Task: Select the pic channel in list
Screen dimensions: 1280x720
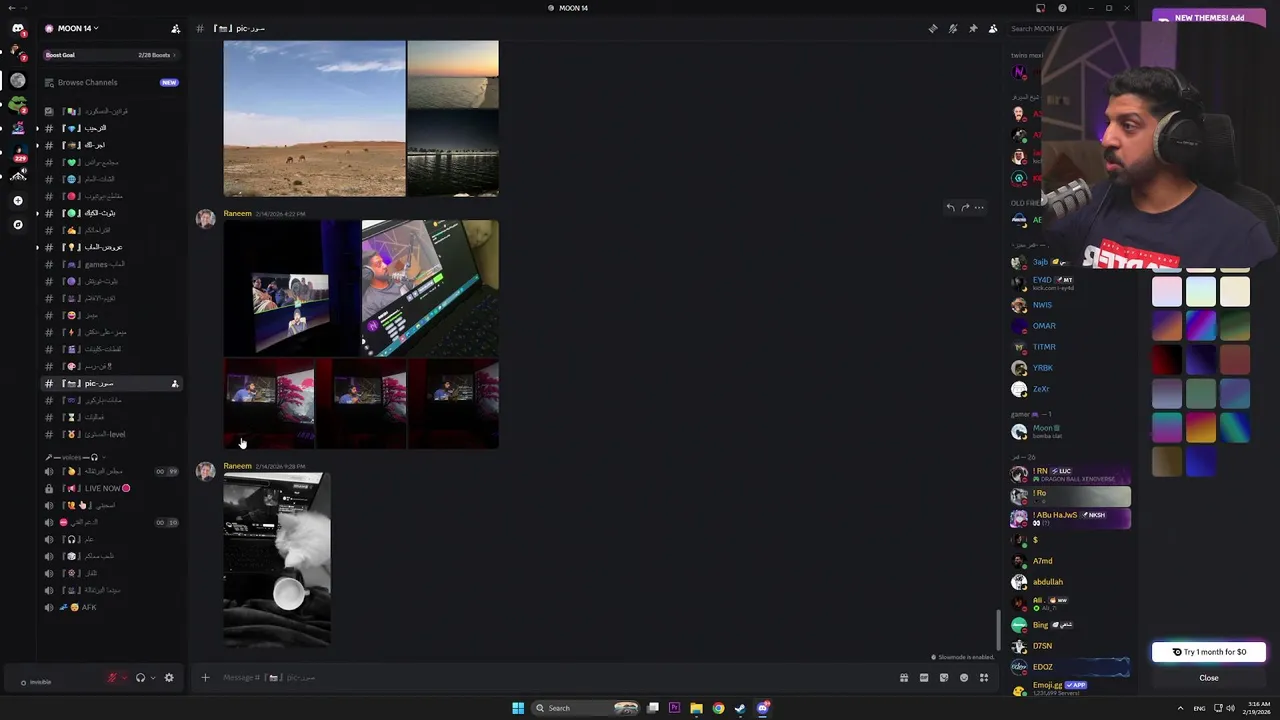Action: coord(111,384)
